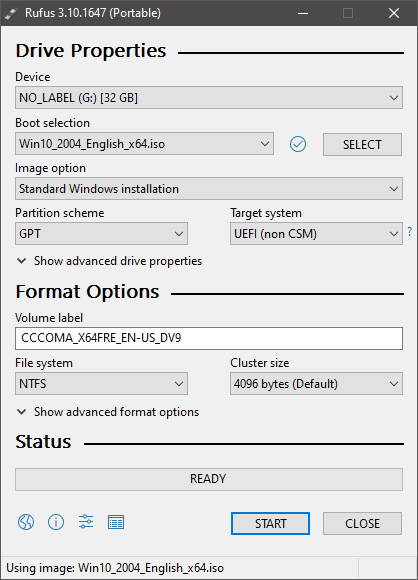
Task: Click the Image option label
Action: [50, 168]
